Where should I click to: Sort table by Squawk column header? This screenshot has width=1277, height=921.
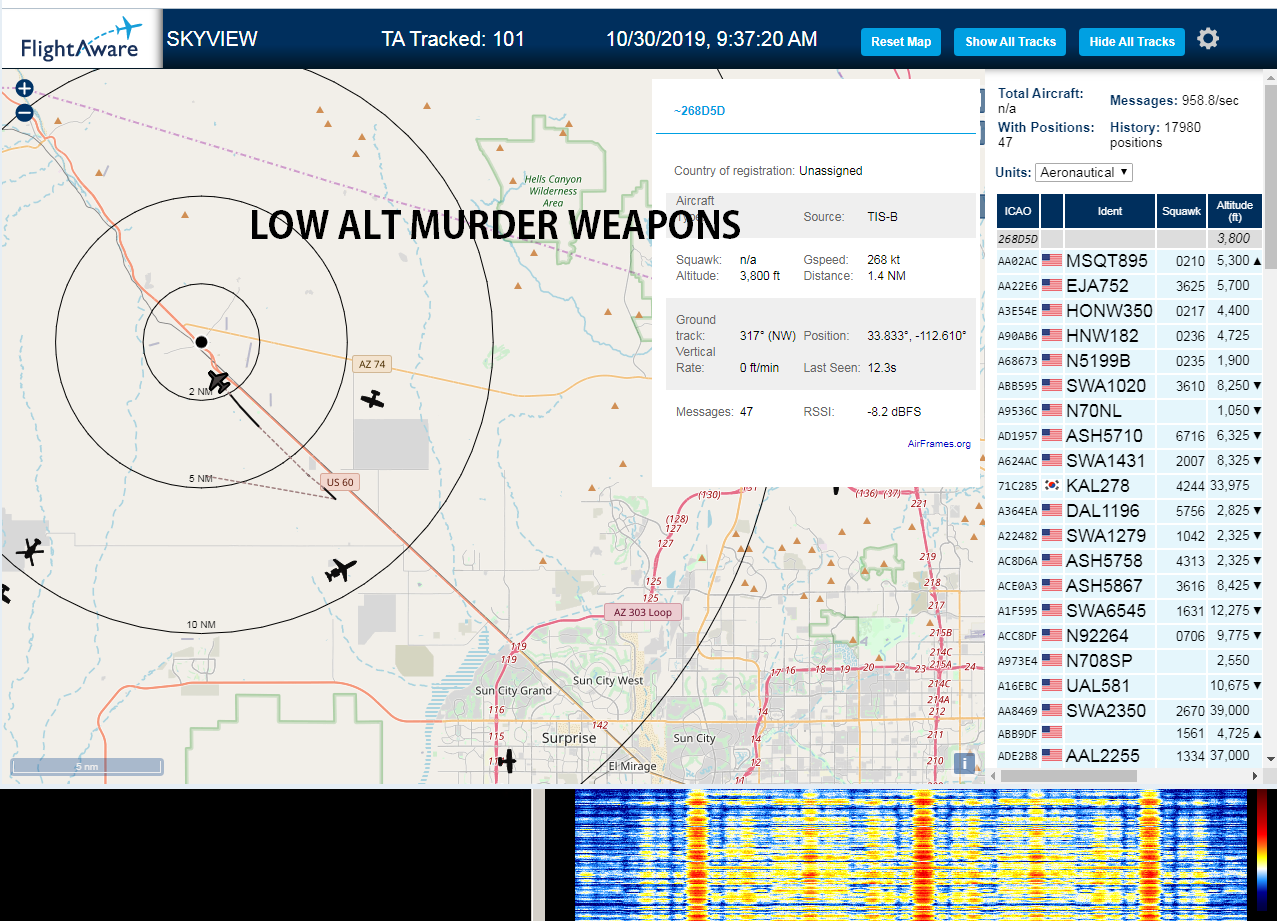pos(1182,211)
